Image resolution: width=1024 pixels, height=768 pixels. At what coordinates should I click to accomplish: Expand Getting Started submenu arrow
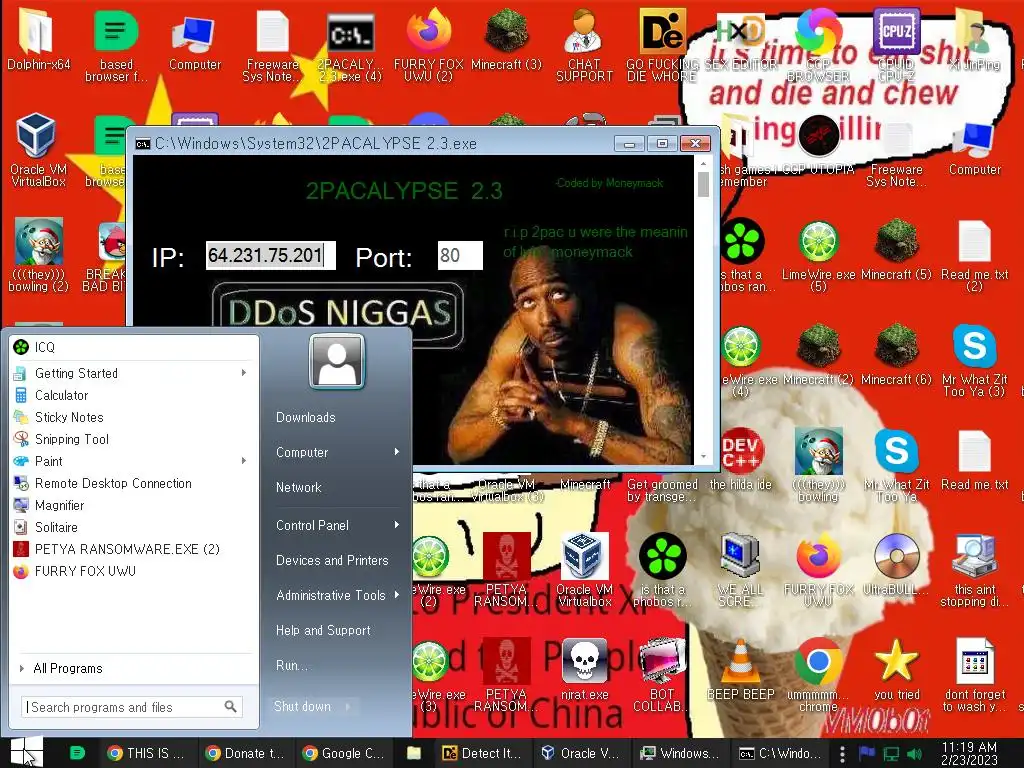244,373
